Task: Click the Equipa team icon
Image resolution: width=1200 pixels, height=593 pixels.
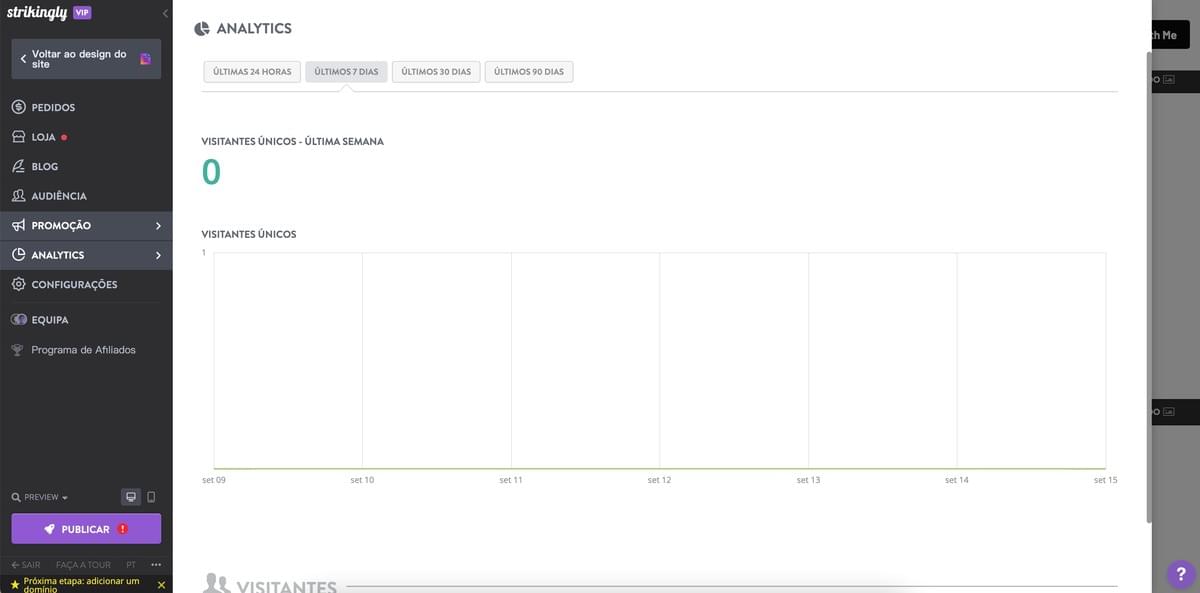Action: click(x=16, y=318)
